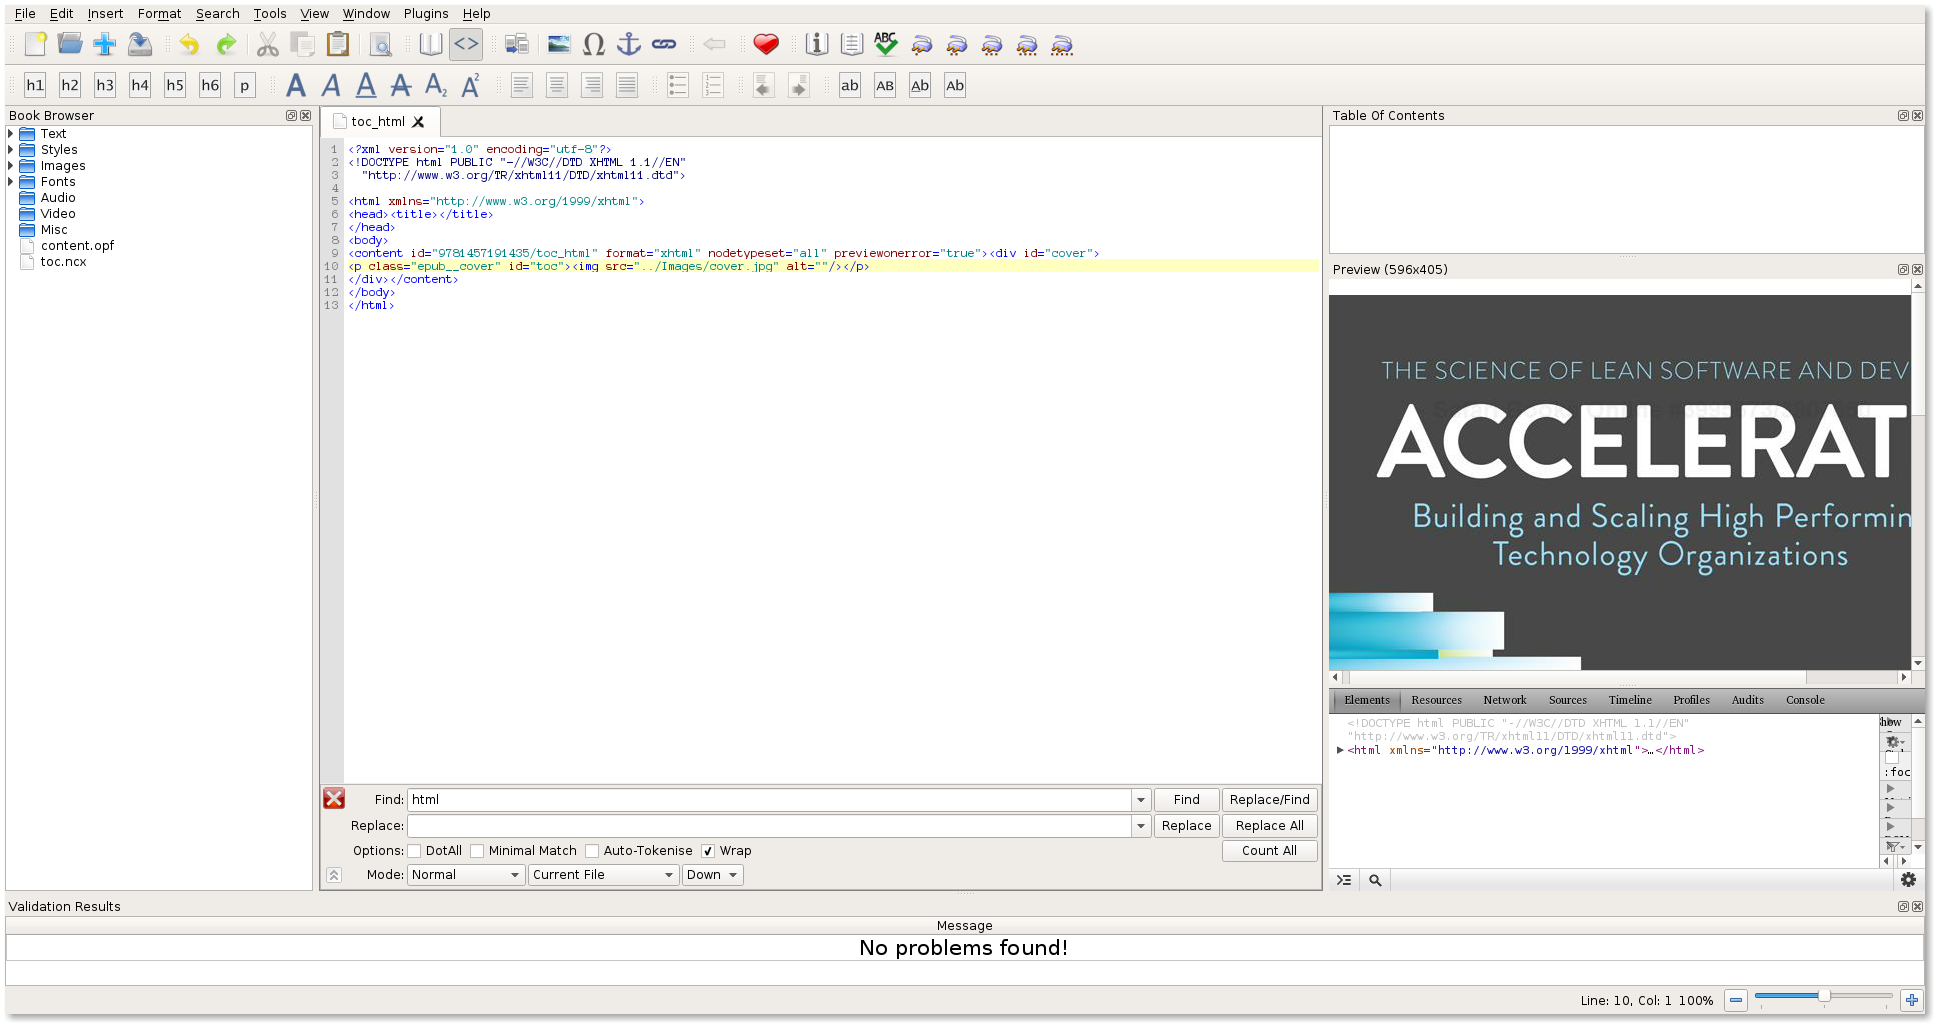Paste from the clipboard icon
The image size is (1934, 1023).
338,44
